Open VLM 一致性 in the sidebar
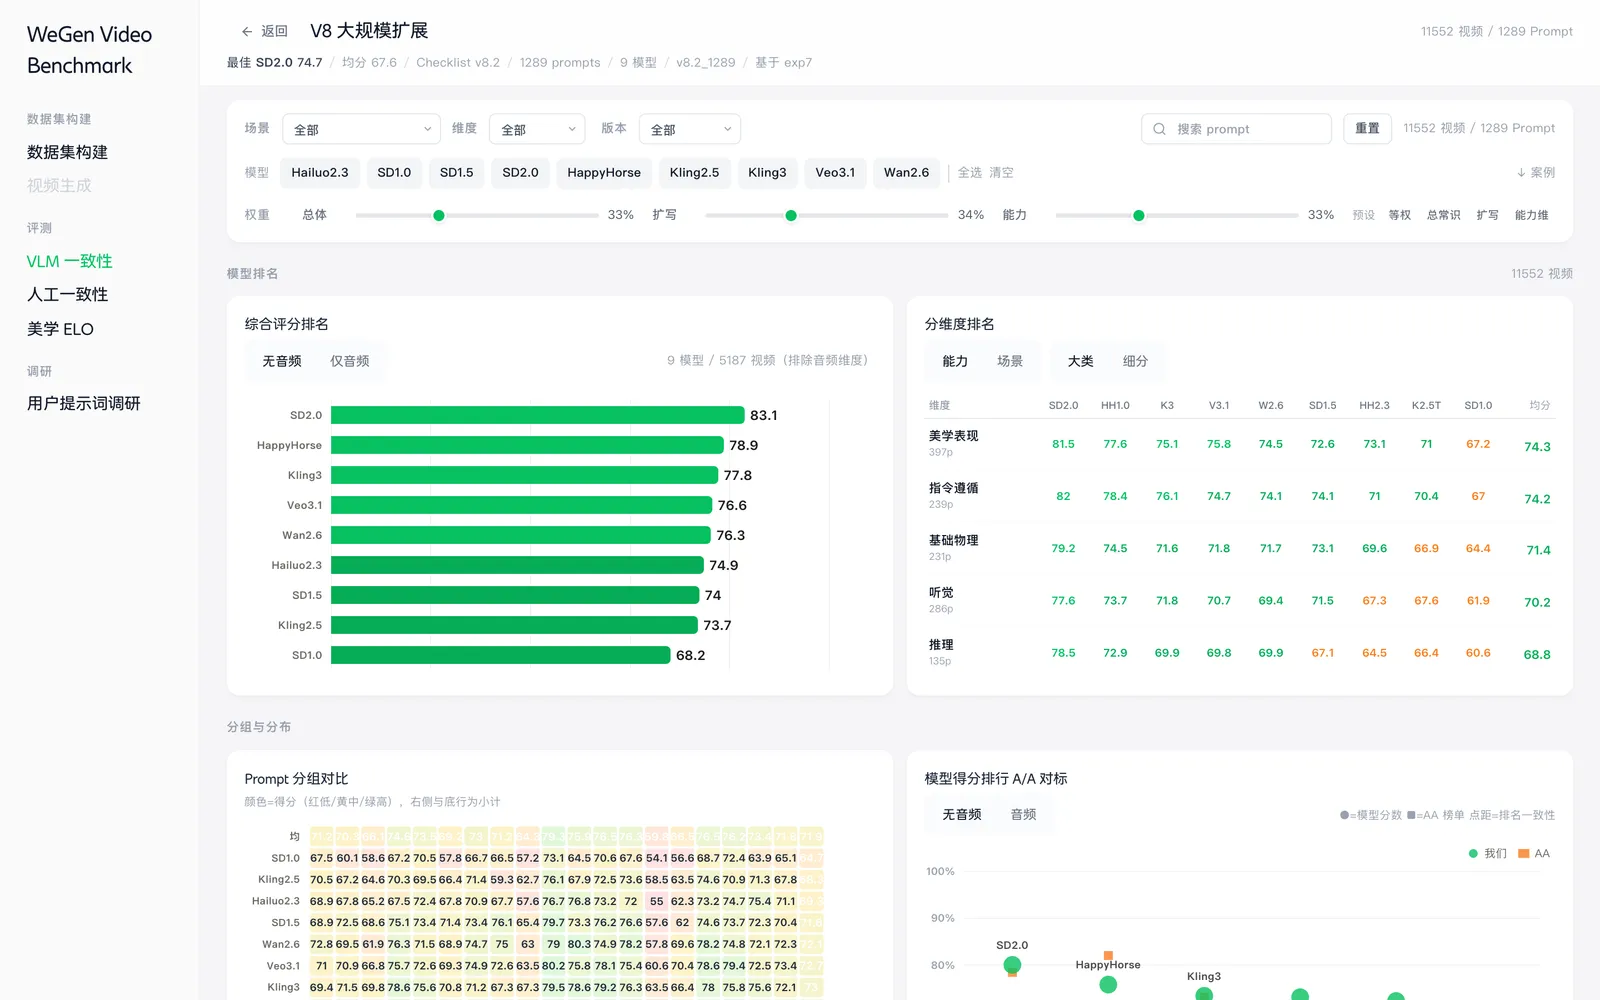This screenshot has width=1600, height=1000. (x=69, y=261)
